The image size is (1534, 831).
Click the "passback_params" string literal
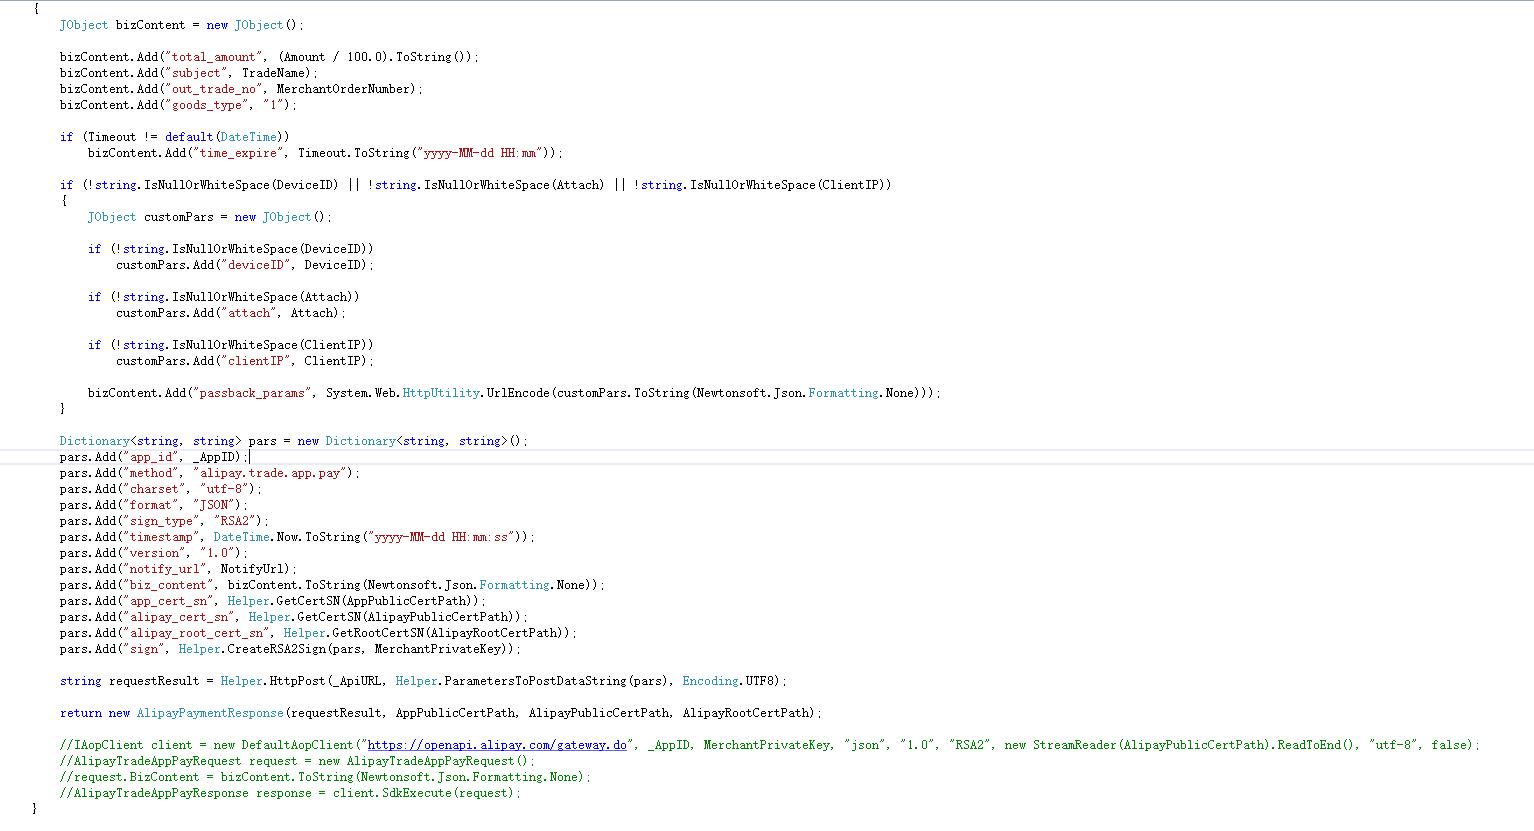[x=252, y=393]
